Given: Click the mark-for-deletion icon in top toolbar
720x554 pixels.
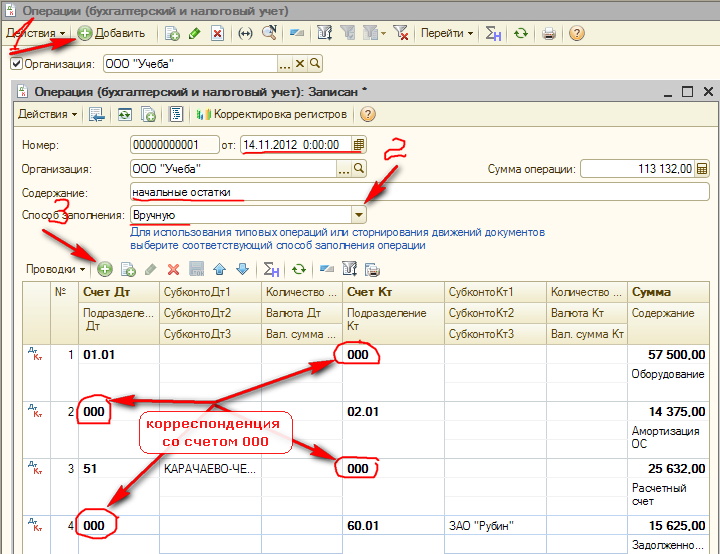Looking at the screenshot, I should point(217,34).
